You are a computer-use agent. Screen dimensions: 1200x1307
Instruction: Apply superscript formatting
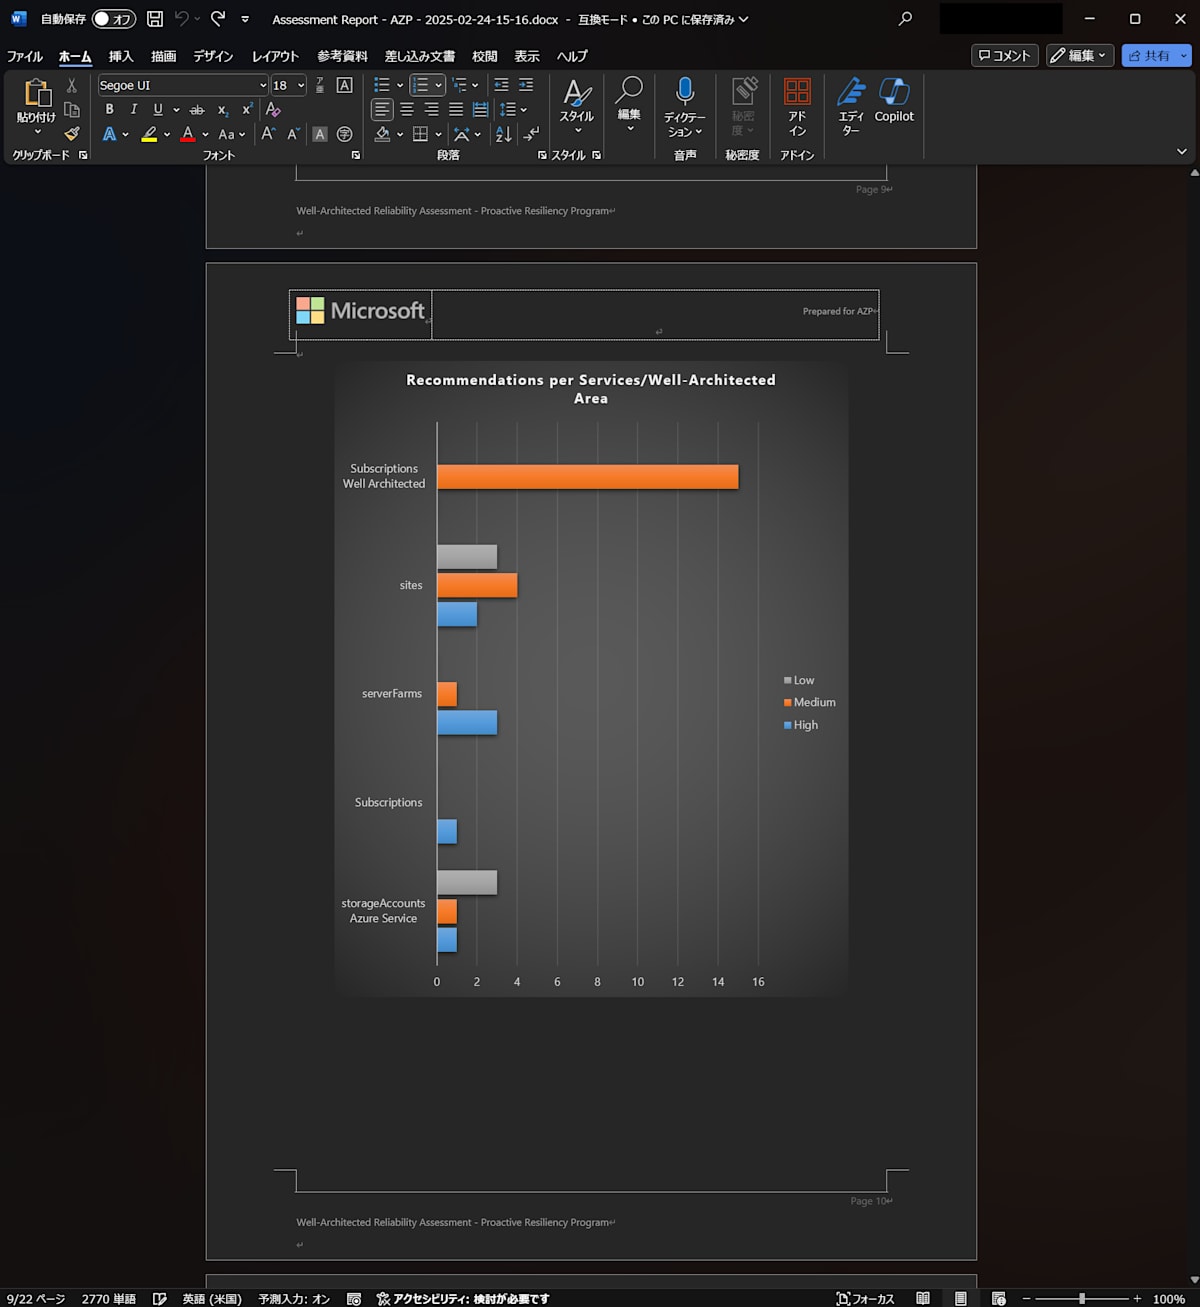click(247, 110)
